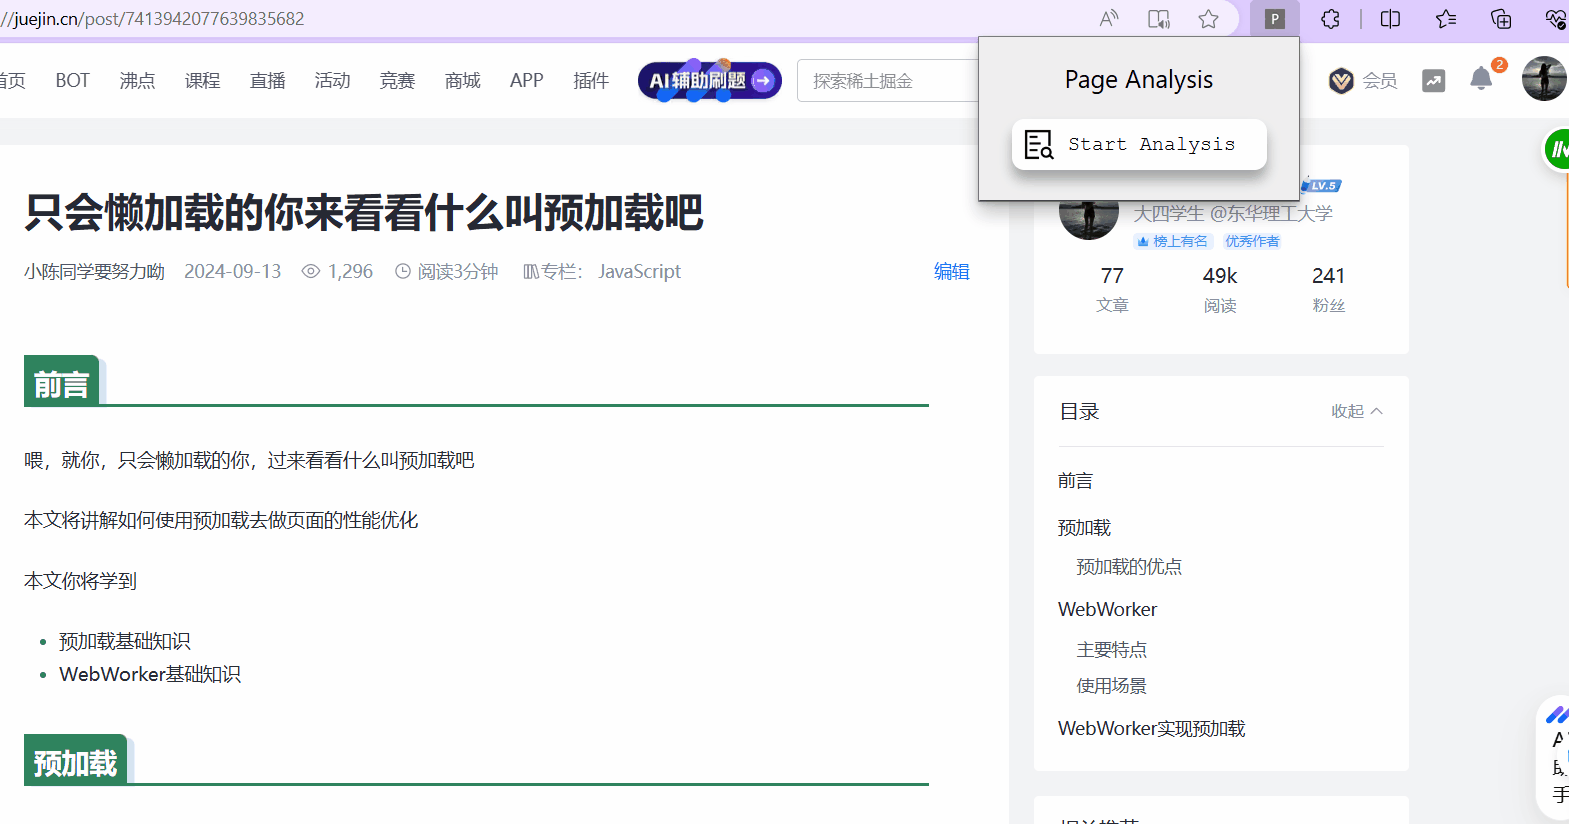1569x824 pixels.
Task: Jump to WebWorker实现预加载 in the contents
Action: click(1151, 729)
